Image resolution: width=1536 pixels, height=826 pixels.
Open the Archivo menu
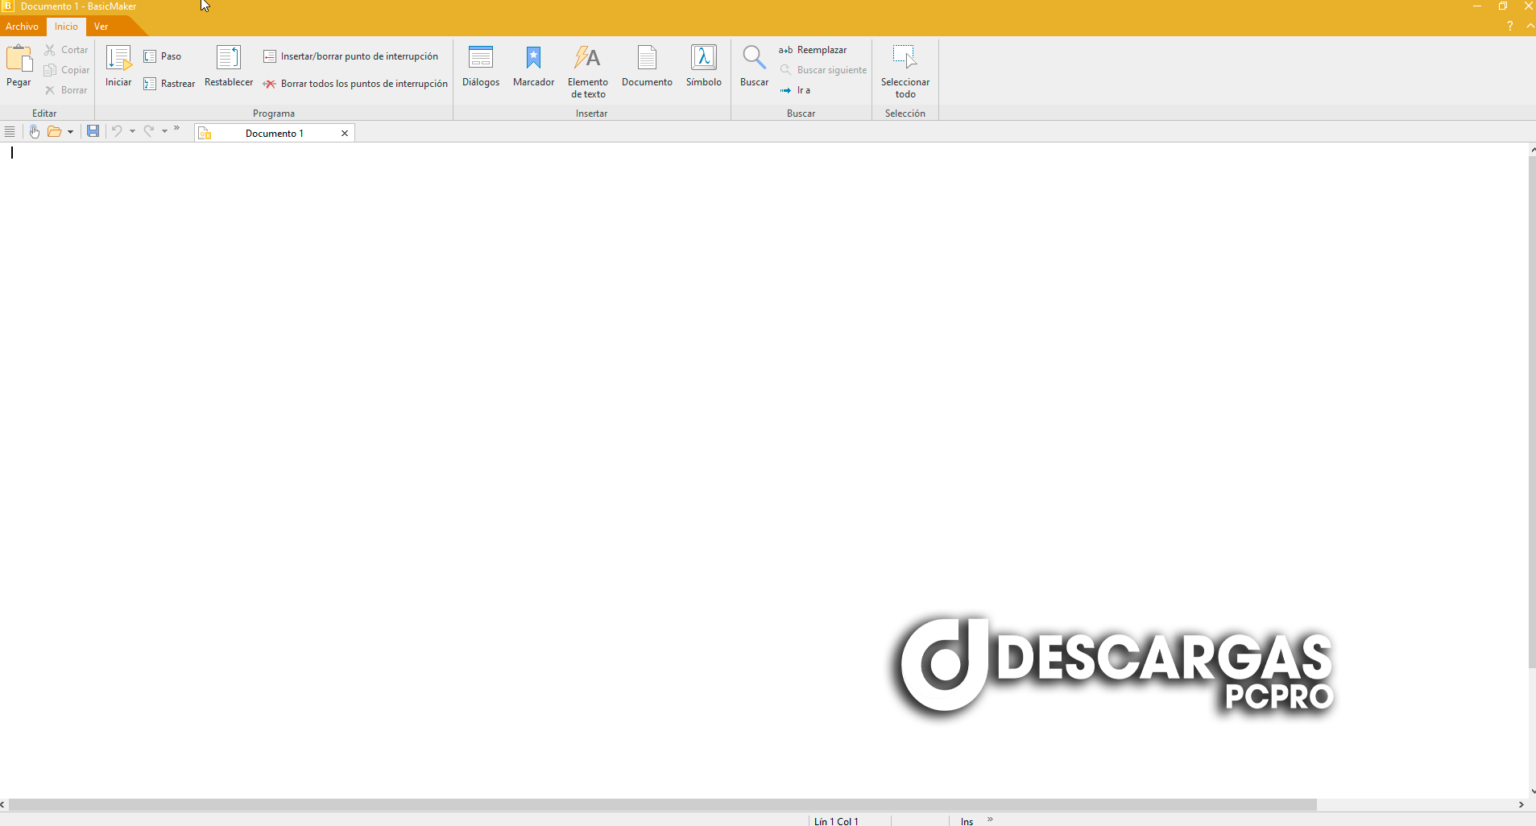(22, 27)
